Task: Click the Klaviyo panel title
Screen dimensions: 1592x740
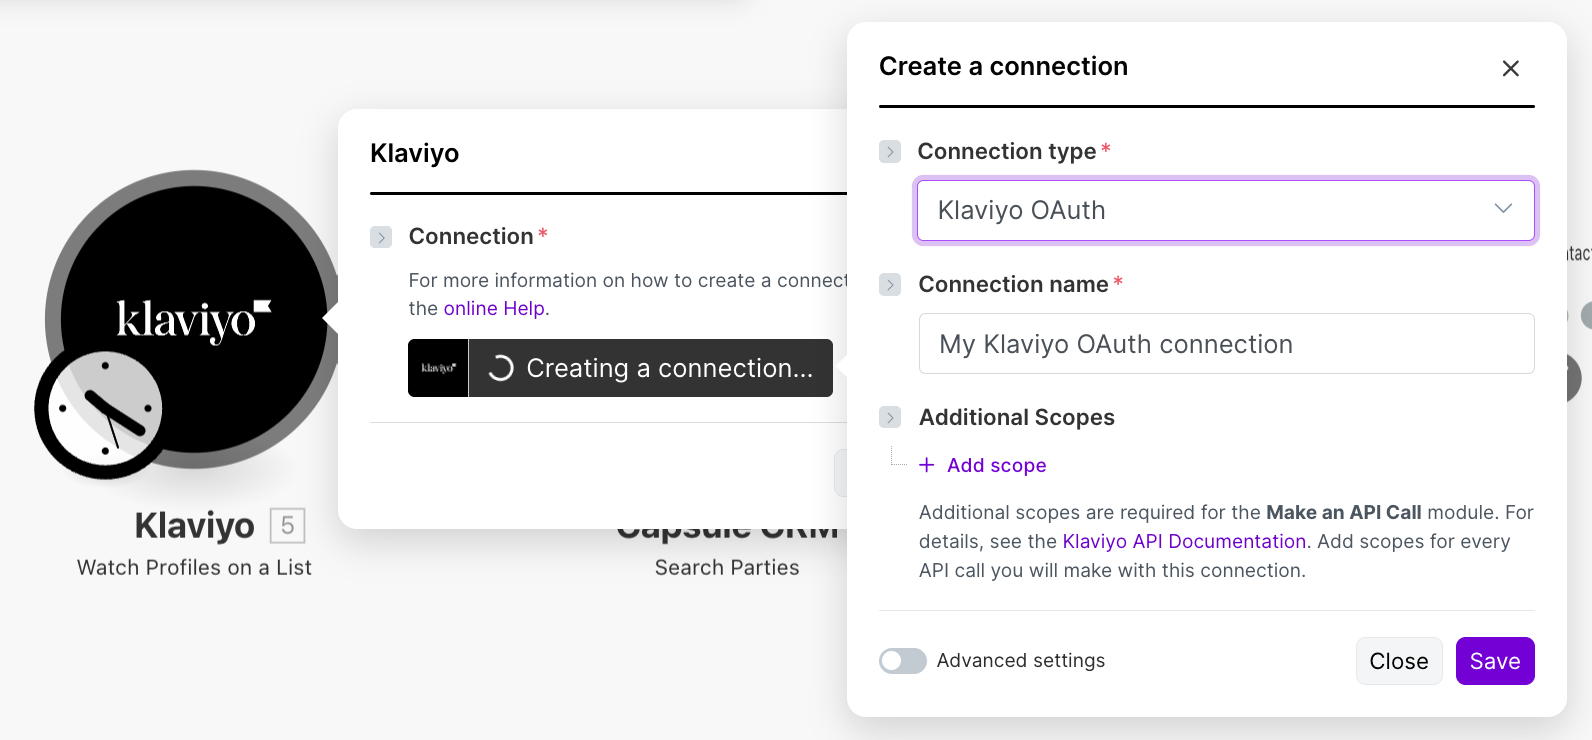Action: point(414,153)
